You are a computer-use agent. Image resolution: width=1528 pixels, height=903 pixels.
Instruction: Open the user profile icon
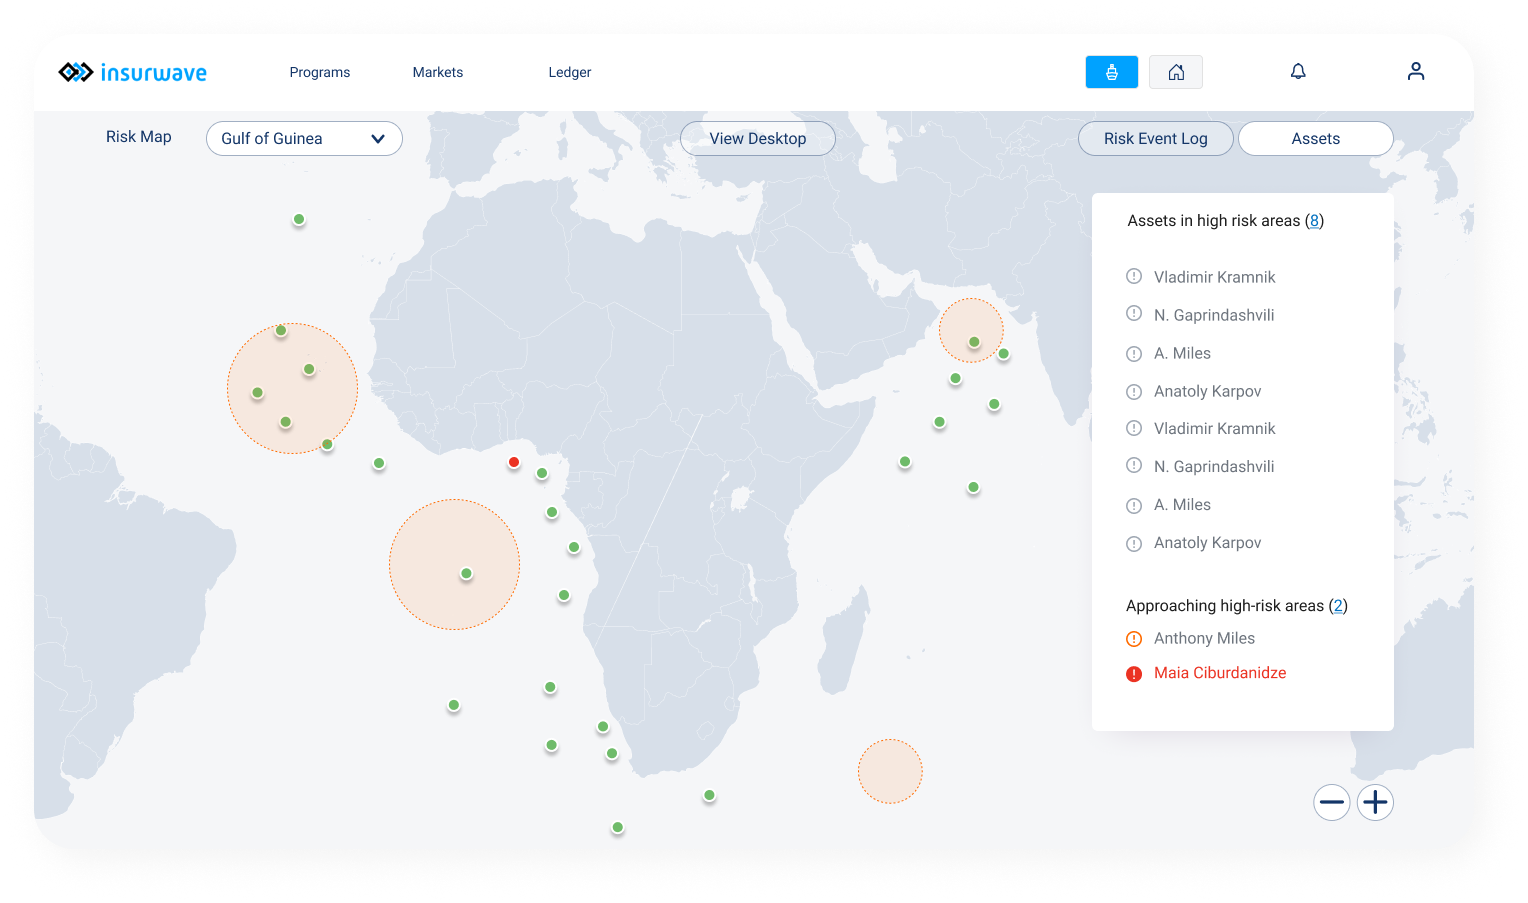[x=1416, y=71]
